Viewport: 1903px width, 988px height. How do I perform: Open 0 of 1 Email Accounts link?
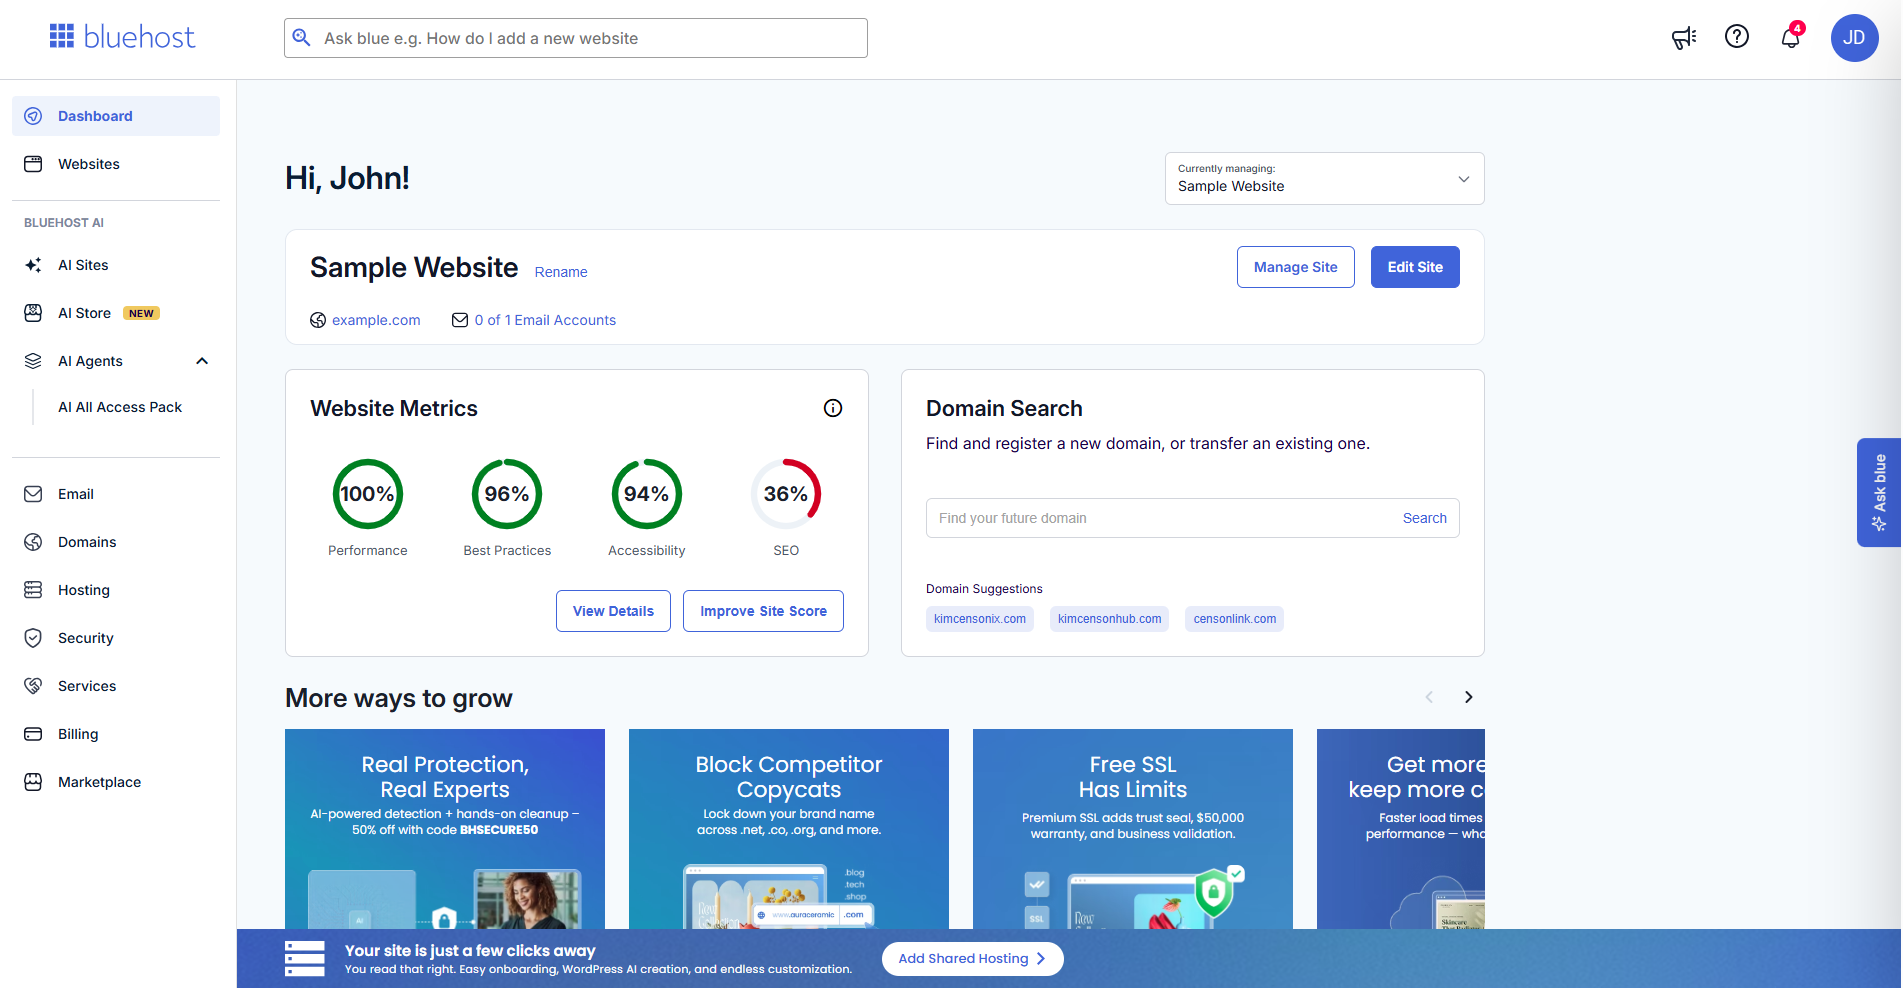pos(545,320)
